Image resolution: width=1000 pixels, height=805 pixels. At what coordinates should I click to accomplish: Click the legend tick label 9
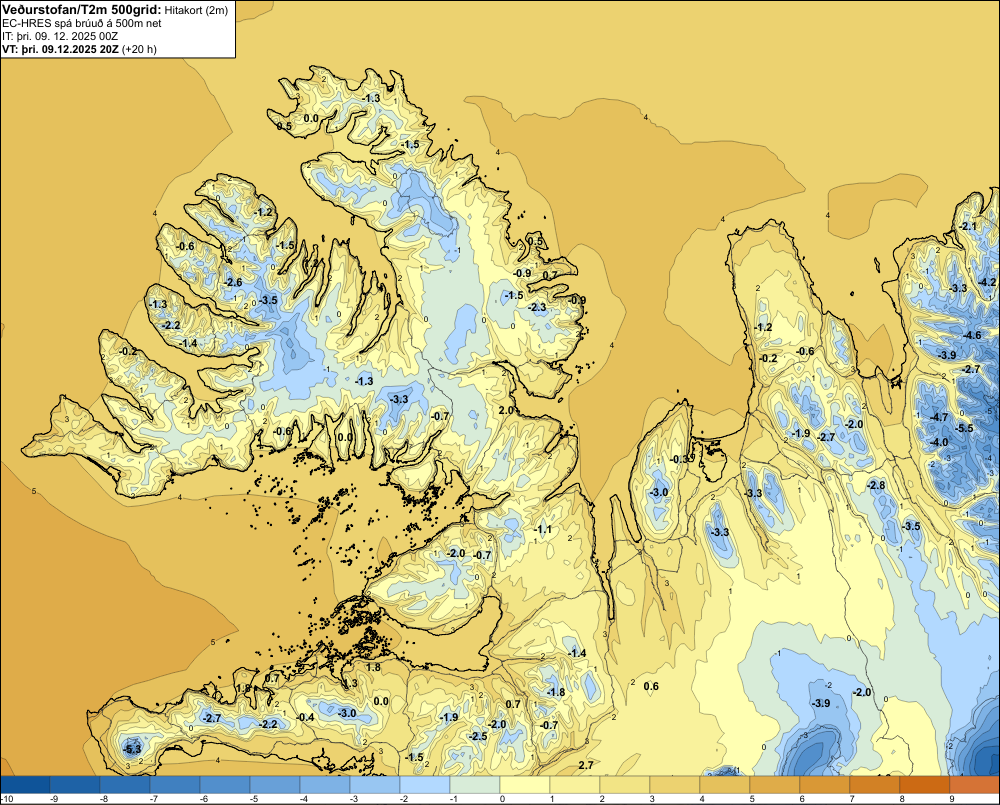[952, 799]
